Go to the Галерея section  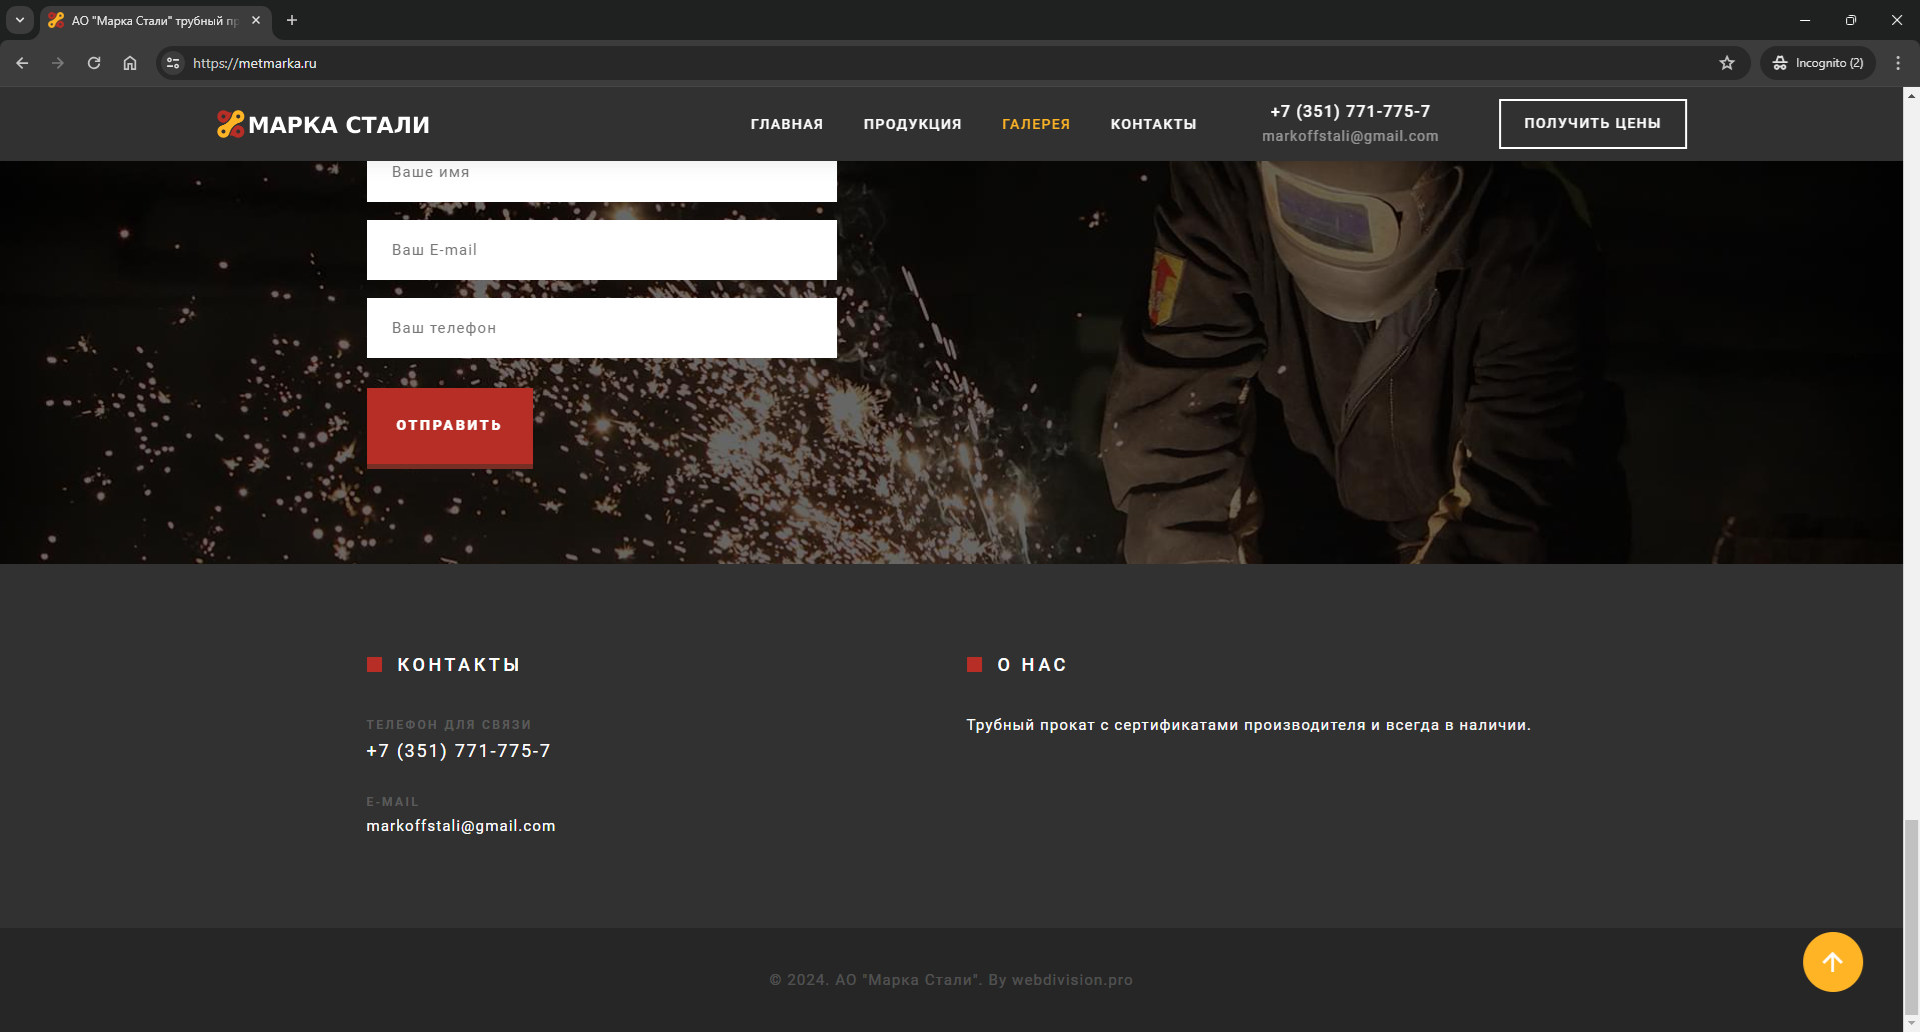[1035, 124]
